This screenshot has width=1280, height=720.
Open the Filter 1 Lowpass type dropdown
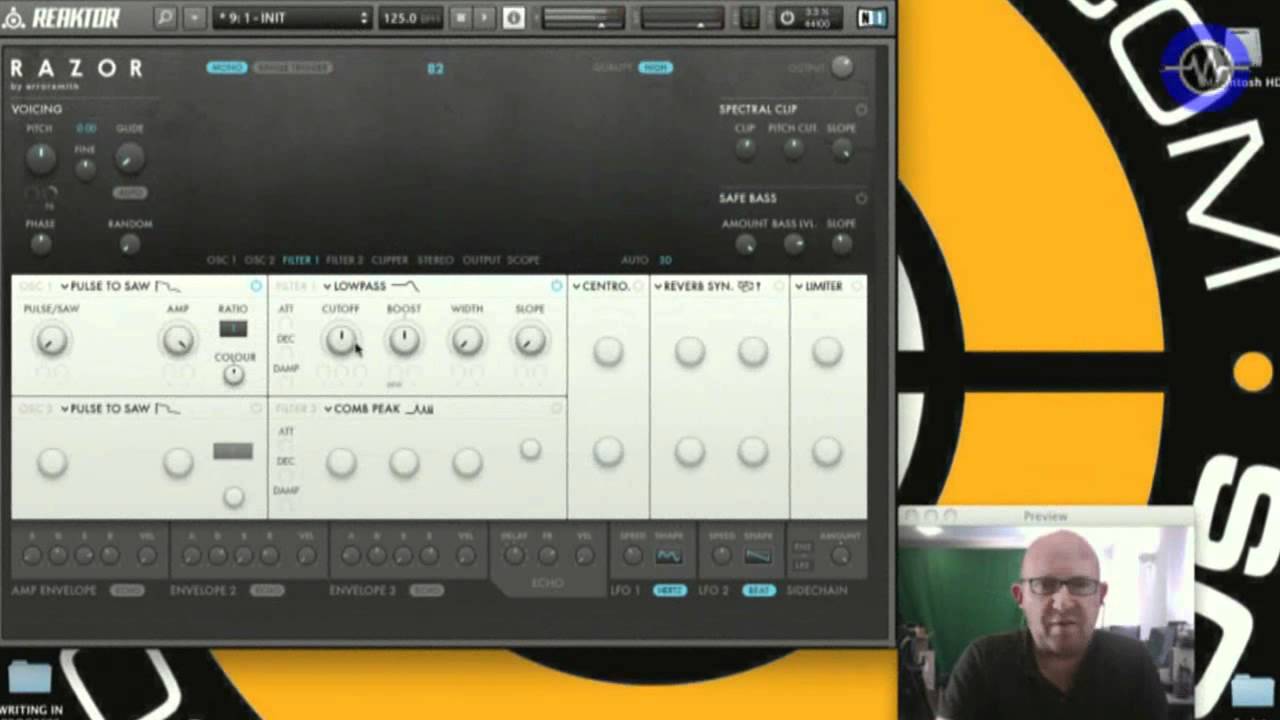371,286
